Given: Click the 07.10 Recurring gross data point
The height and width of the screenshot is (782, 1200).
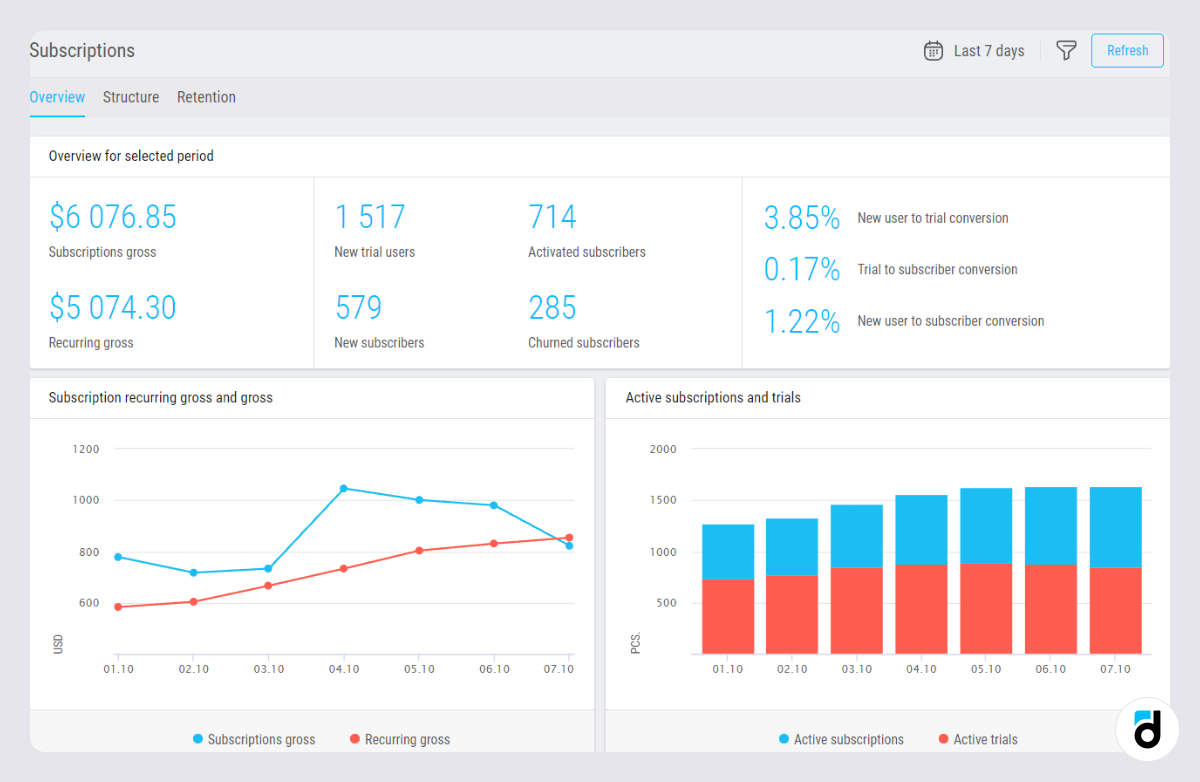Looking at the screenshot, I should tap(569, 537).
